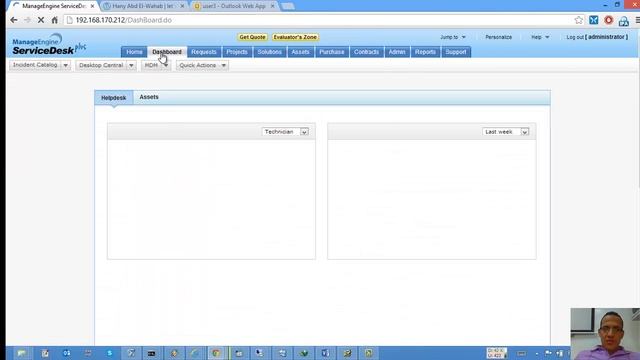The image size is (640, 360).
Task: Open the Requests tab
Action: [x=204, y=52]
